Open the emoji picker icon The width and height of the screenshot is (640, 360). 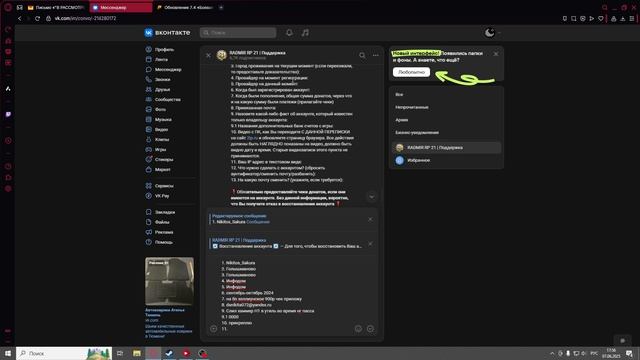coord(358,329)
